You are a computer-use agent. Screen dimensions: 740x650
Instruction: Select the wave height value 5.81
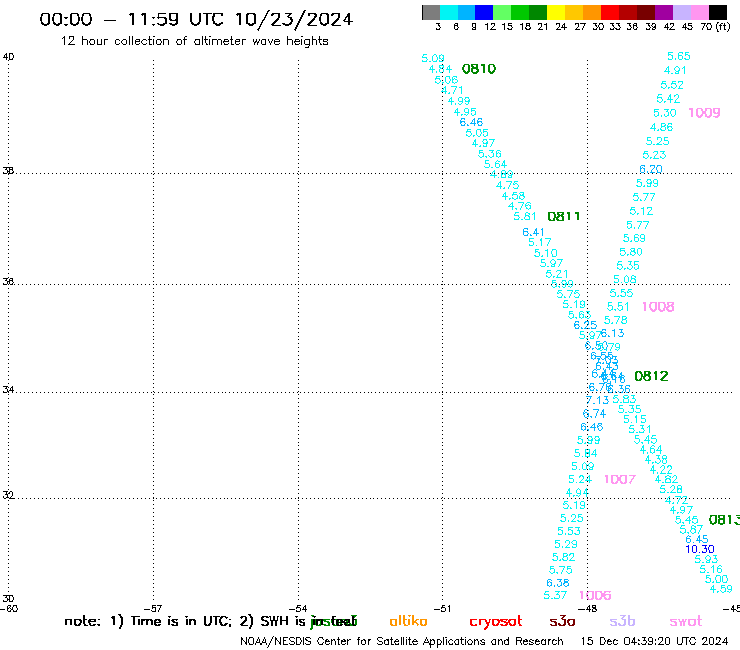pos(525,217)
